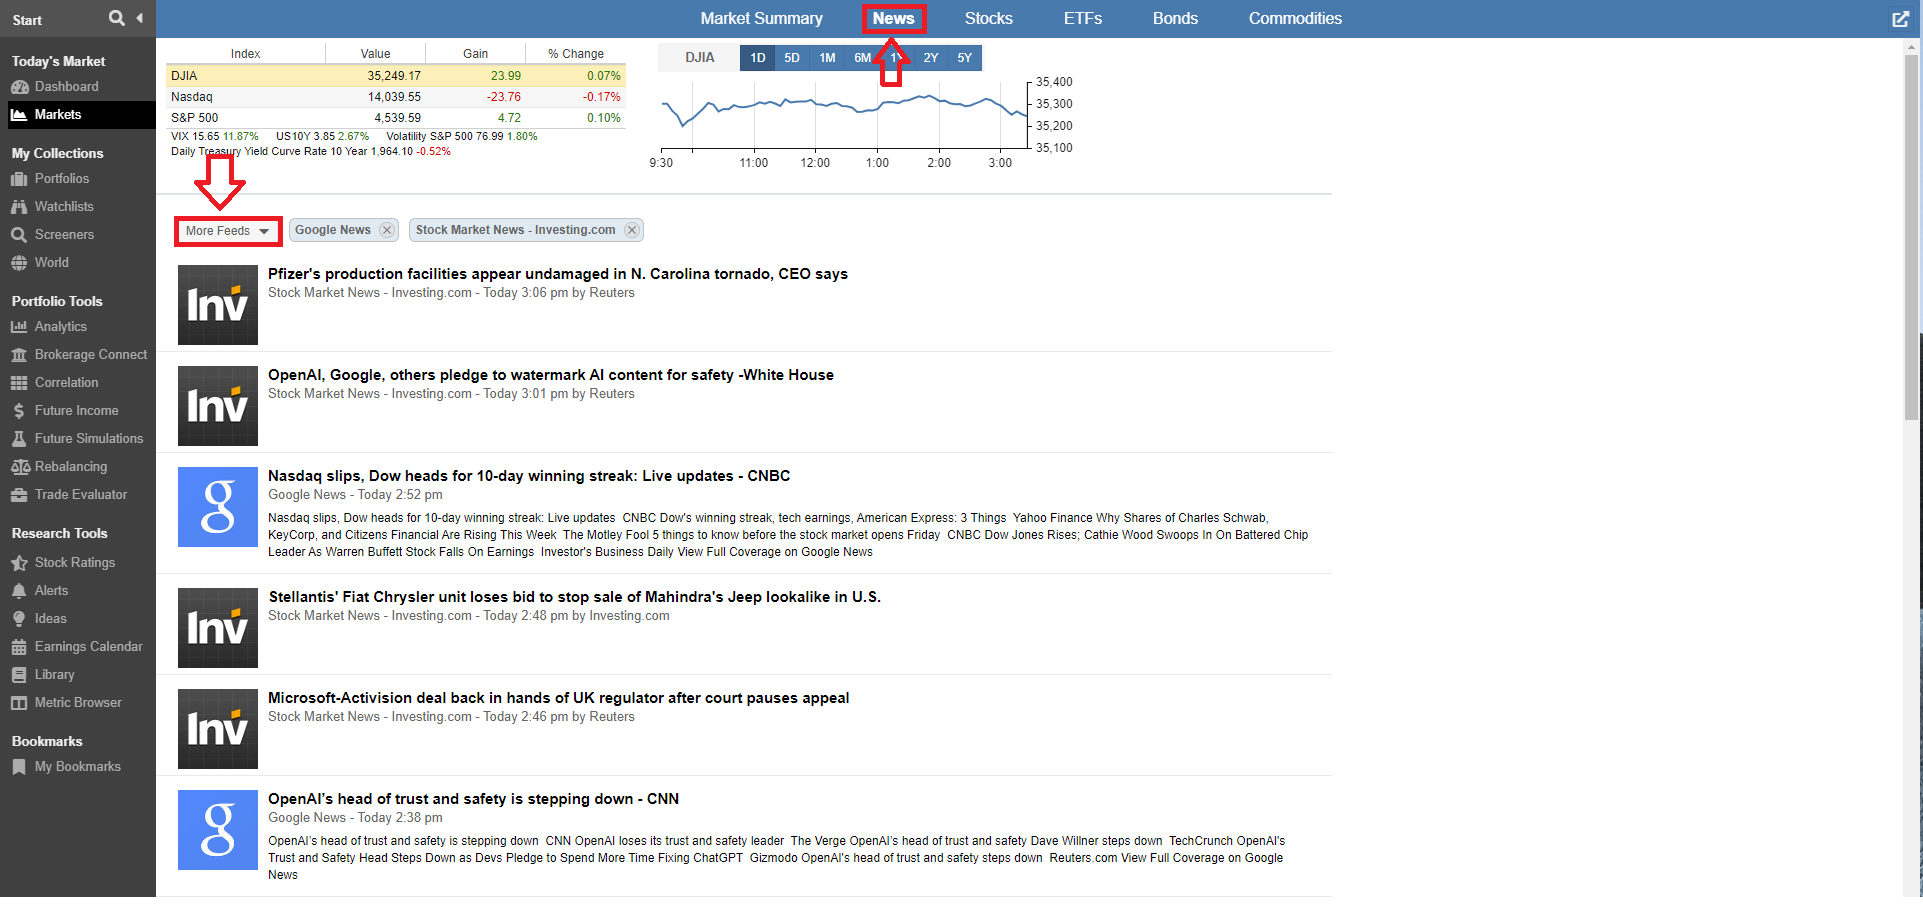
Task: Open page in new window icon
Action: [1900, 19]
